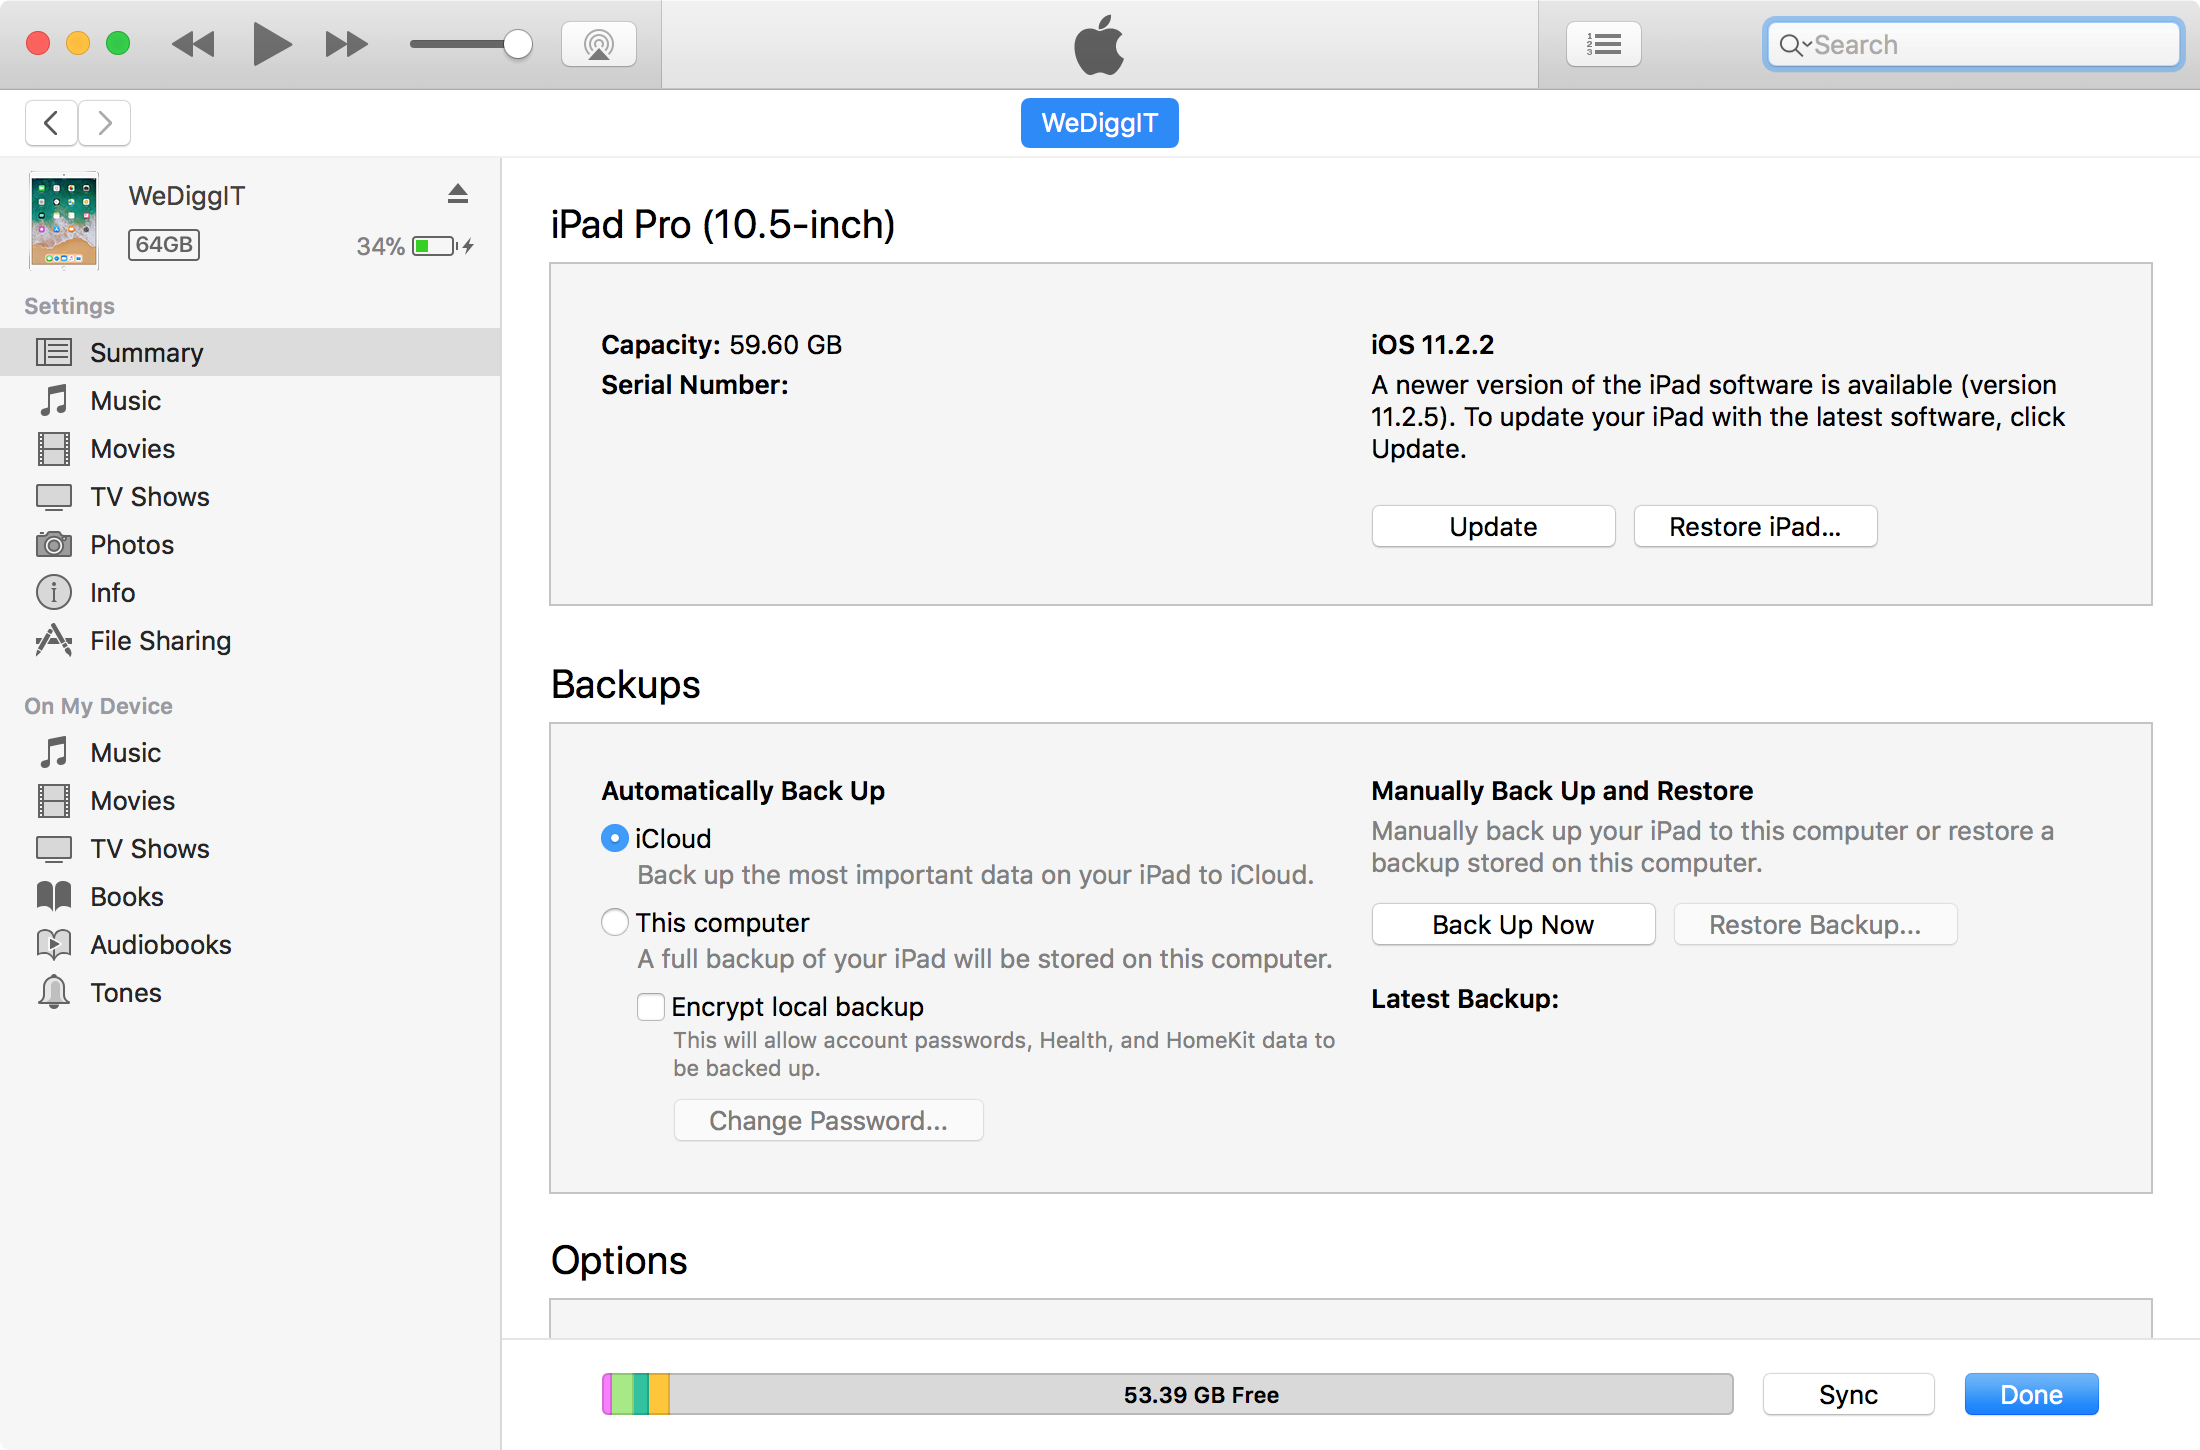This screenshot has width=2200, height=1450.
Task: Select Tones under On My Device
Action: pos(126,993)
